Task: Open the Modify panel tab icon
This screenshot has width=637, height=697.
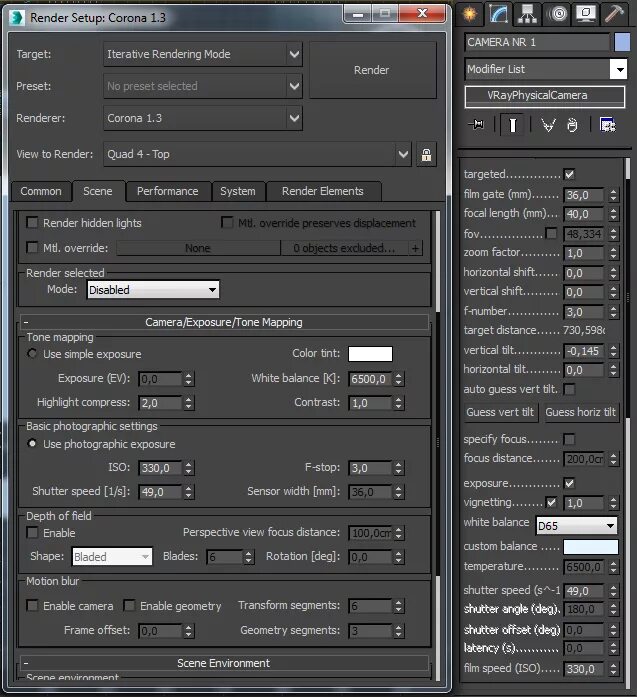Action: click(x=498, y=14)
